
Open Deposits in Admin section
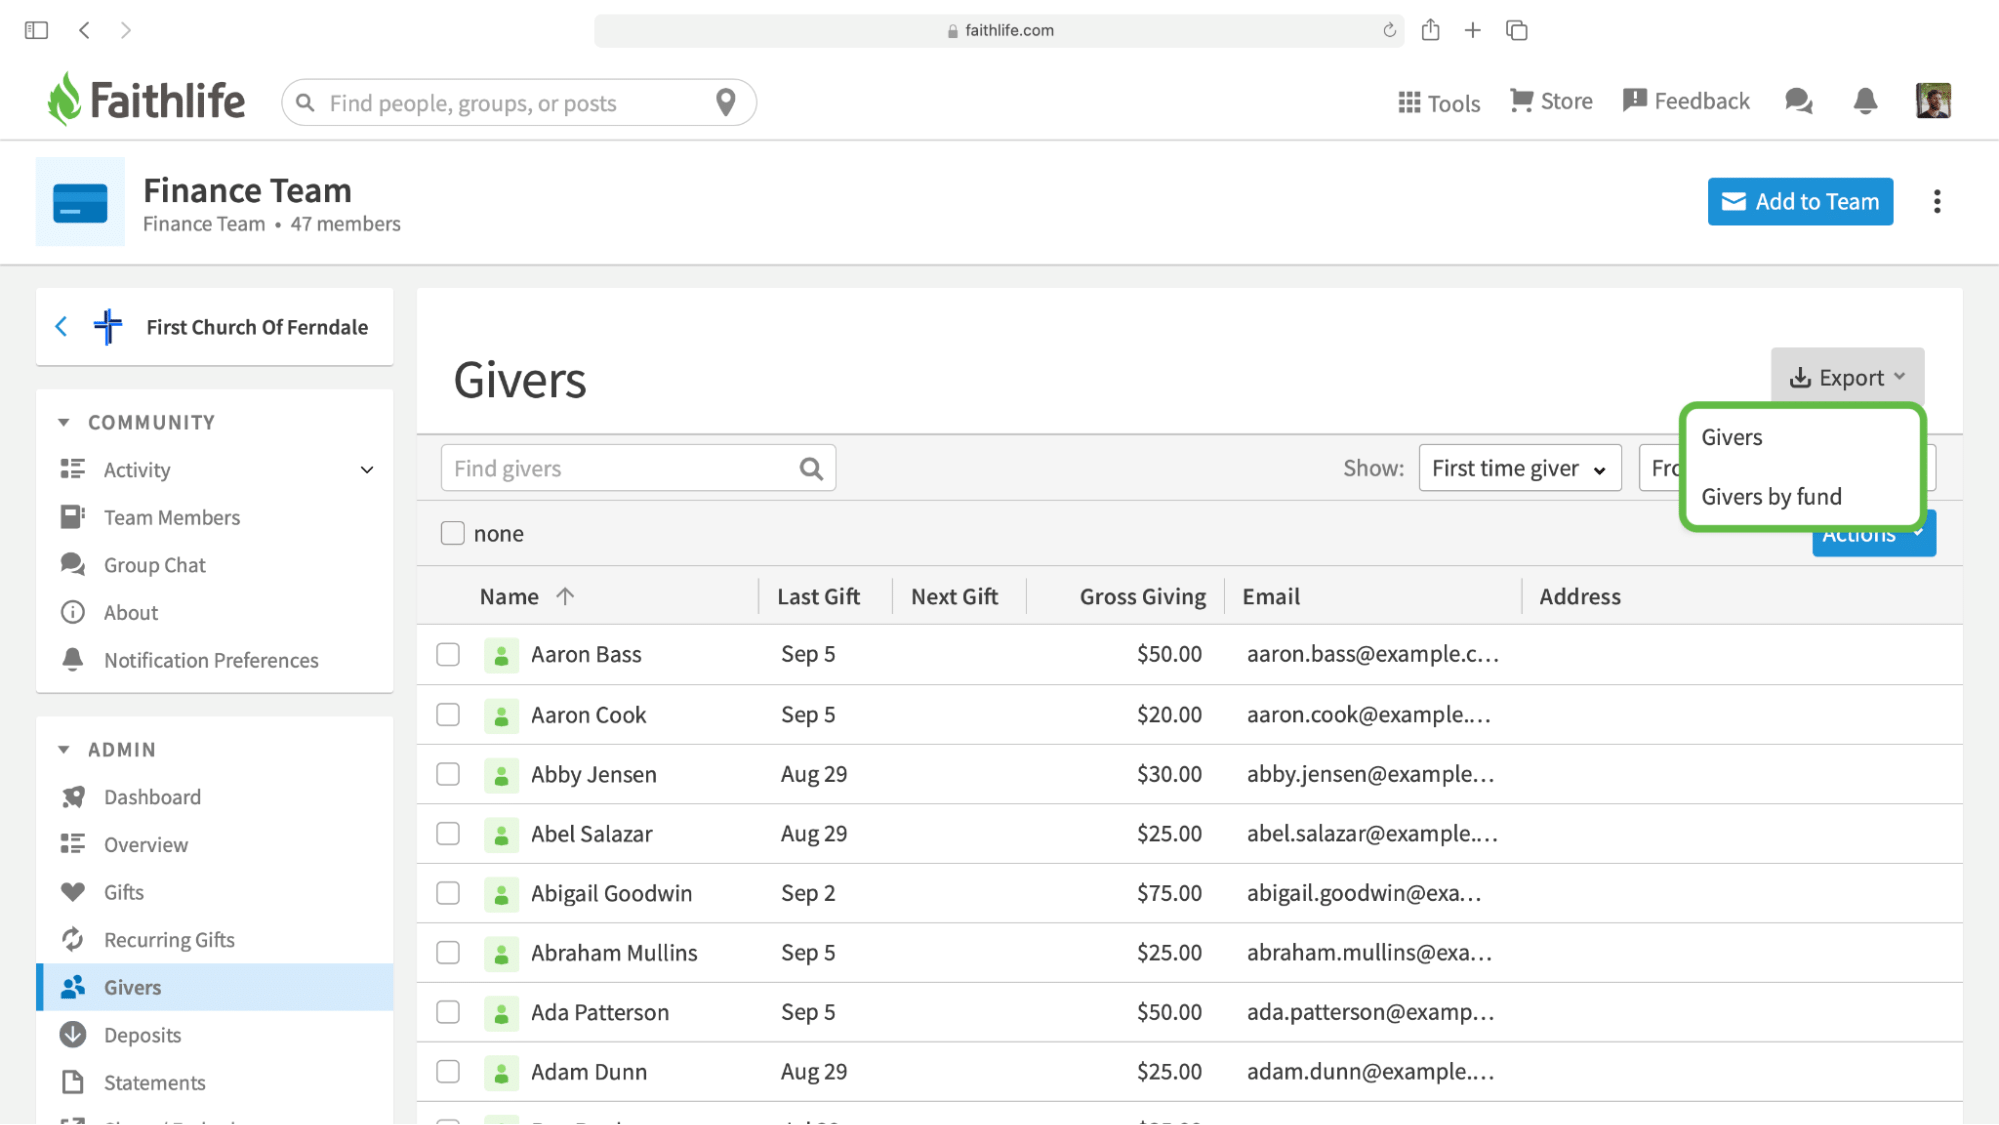click(142, 1035)
